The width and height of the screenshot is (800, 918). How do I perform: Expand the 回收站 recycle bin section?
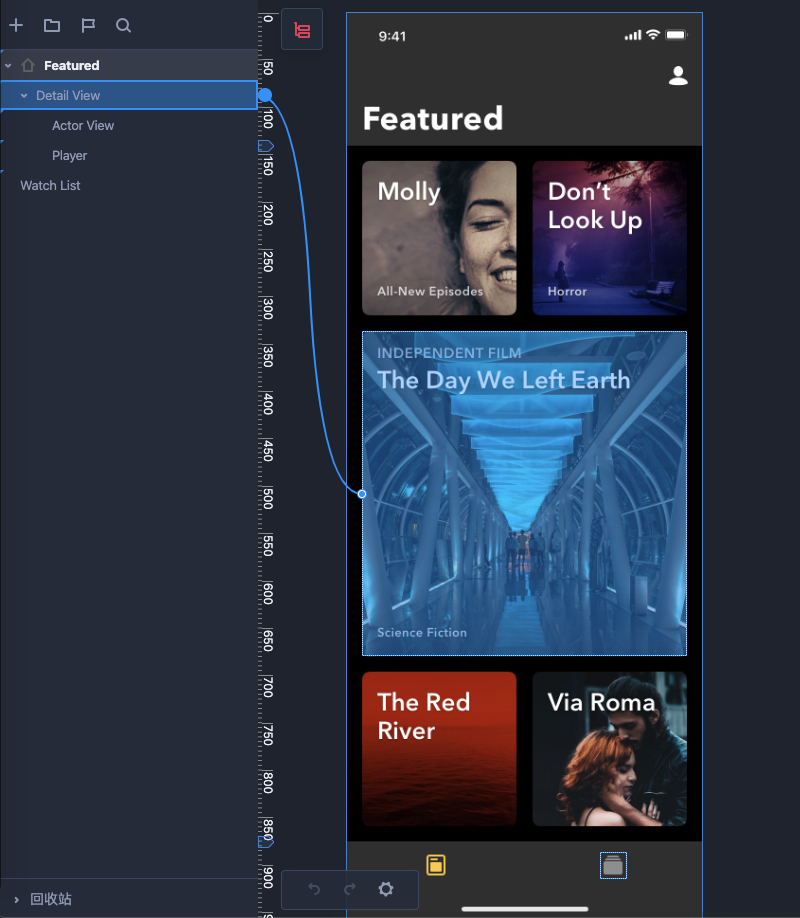click(16, 899)
